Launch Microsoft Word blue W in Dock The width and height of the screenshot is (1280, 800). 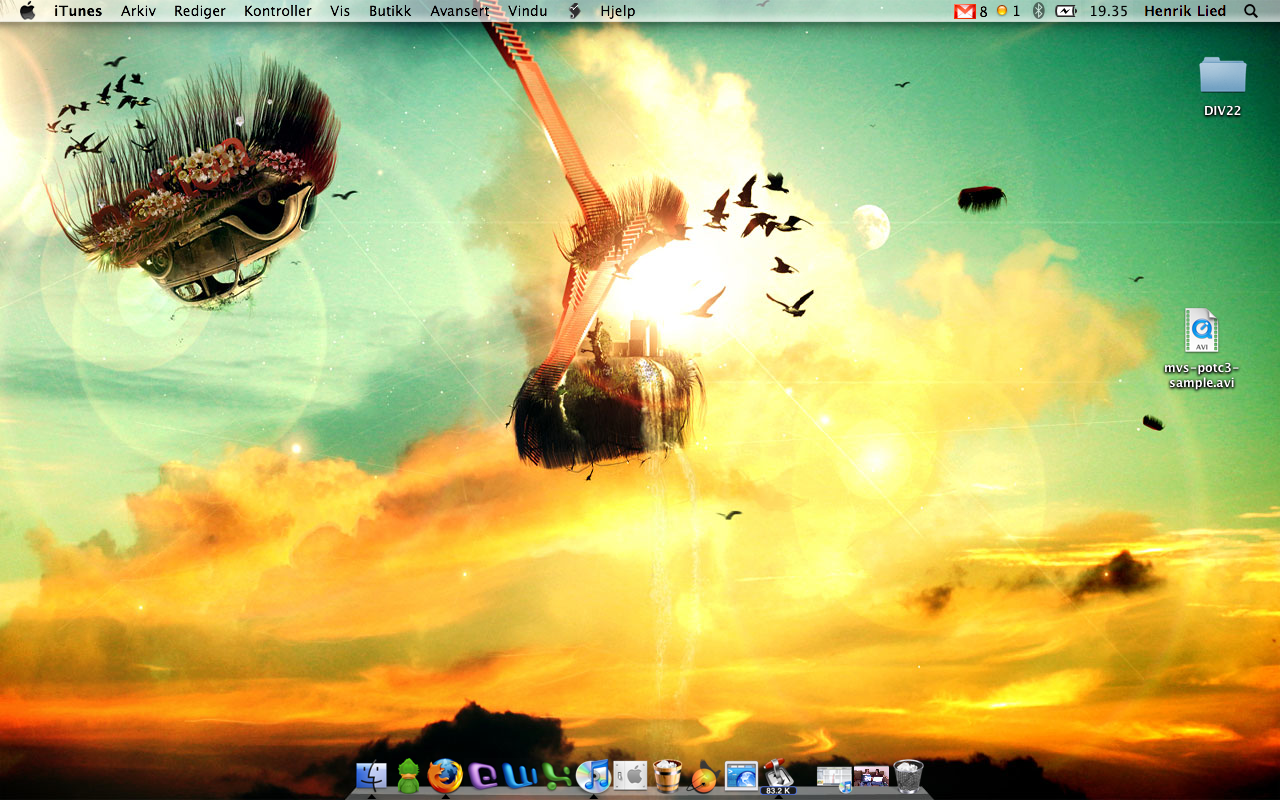(520, 775)
